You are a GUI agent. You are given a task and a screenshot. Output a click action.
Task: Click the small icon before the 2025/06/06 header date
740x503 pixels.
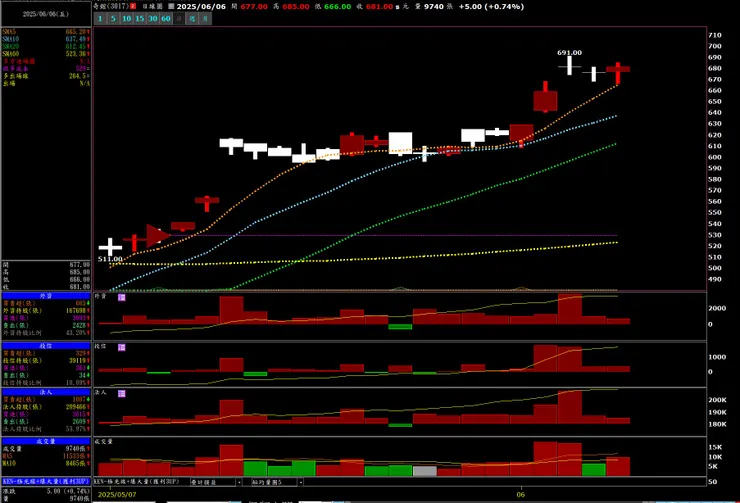point(171,7)
